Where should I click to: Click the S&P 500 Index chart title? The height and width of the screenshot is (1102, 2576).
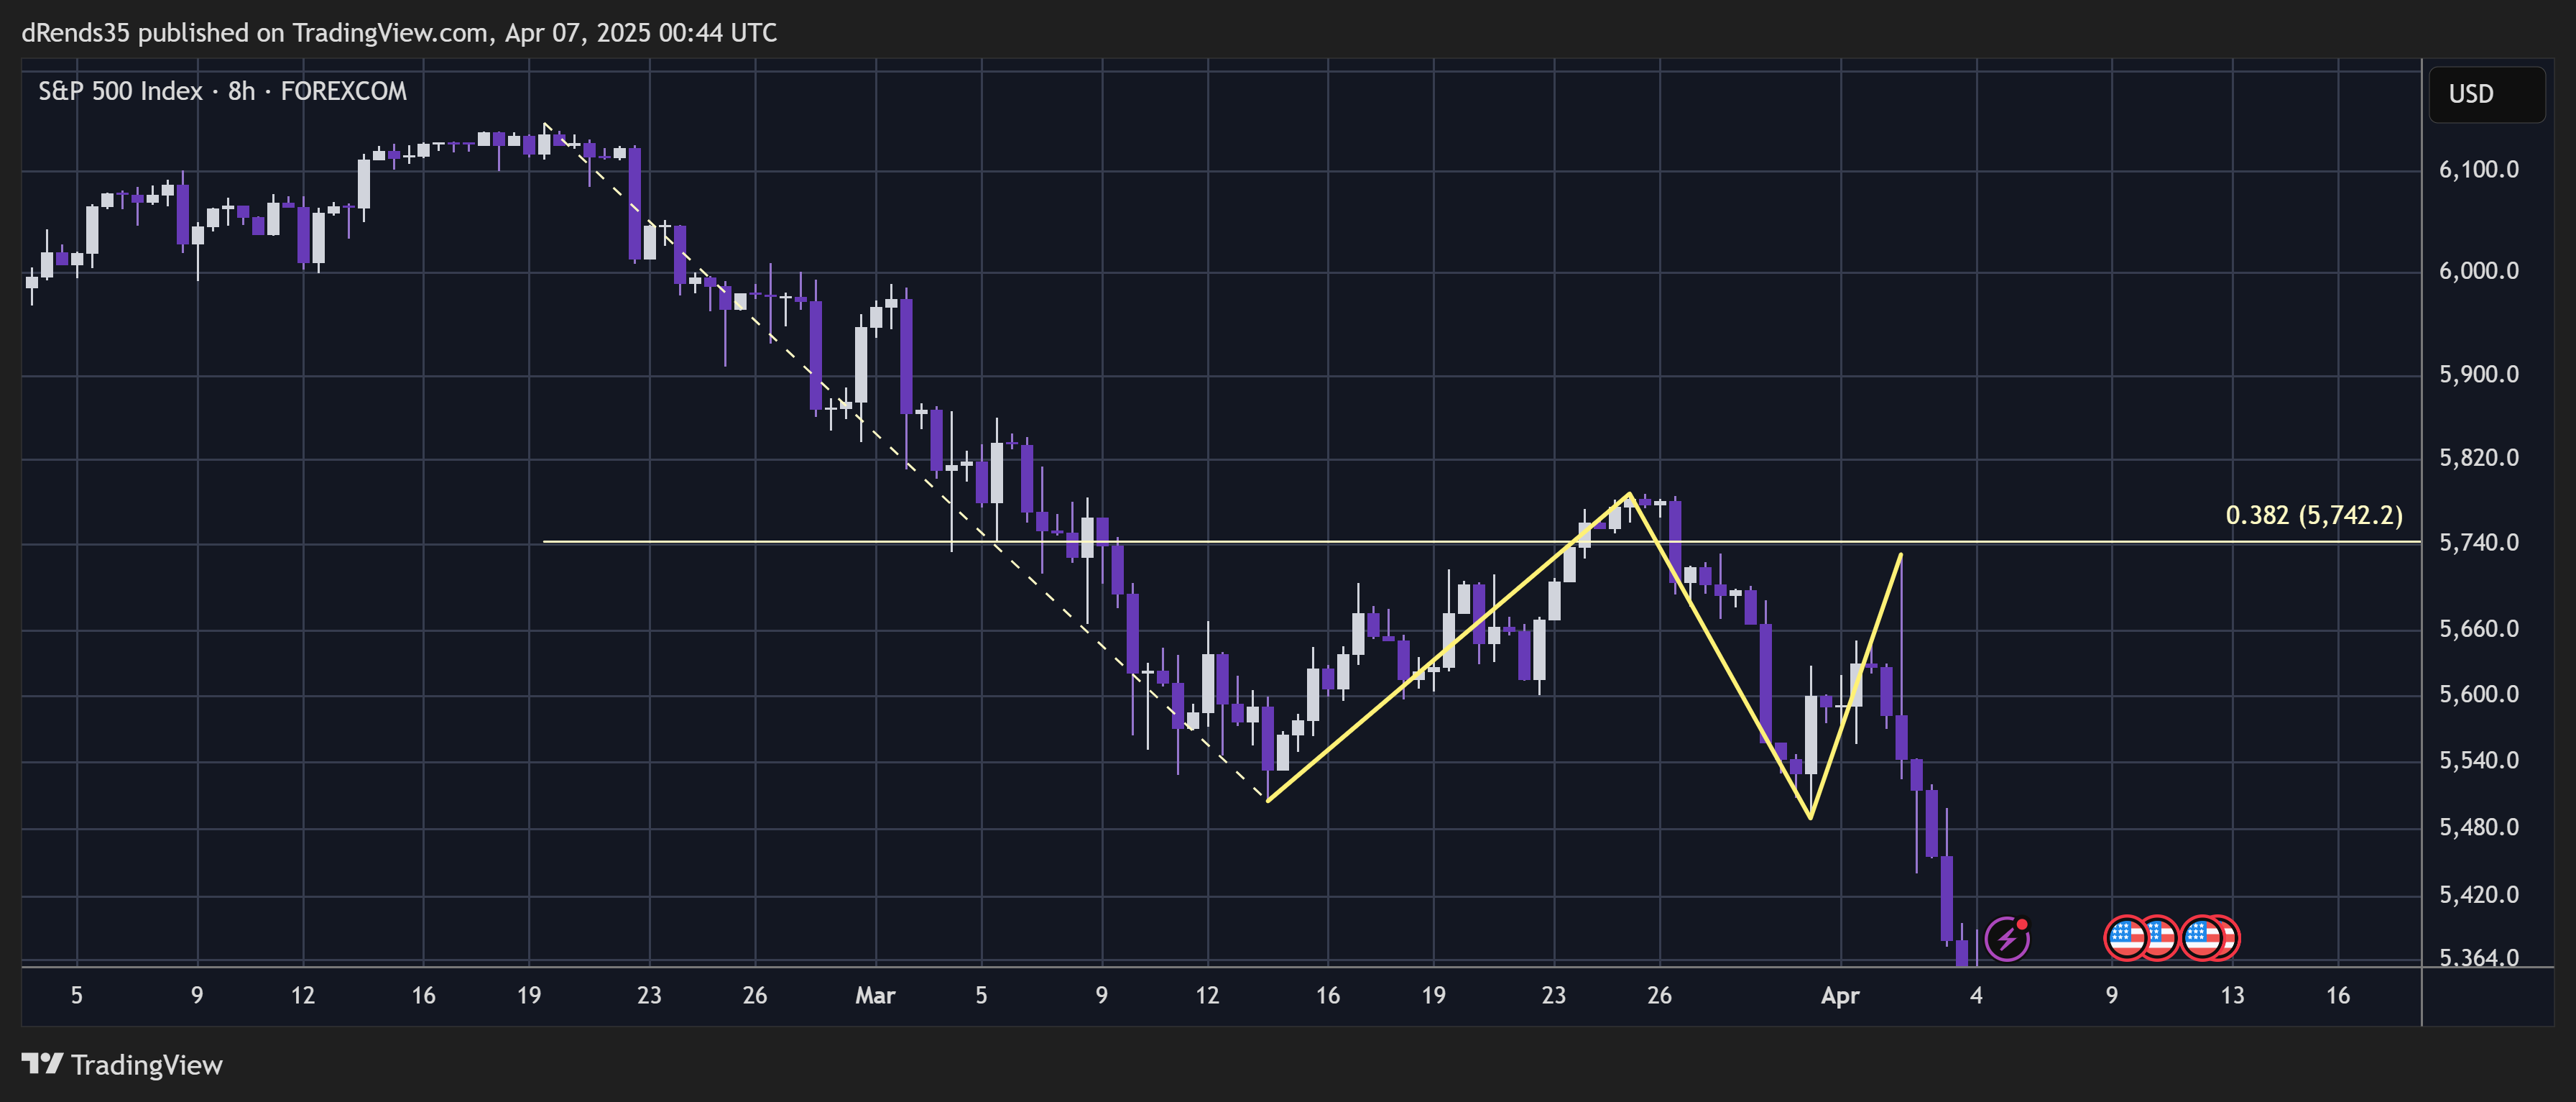tap(222, 91)
